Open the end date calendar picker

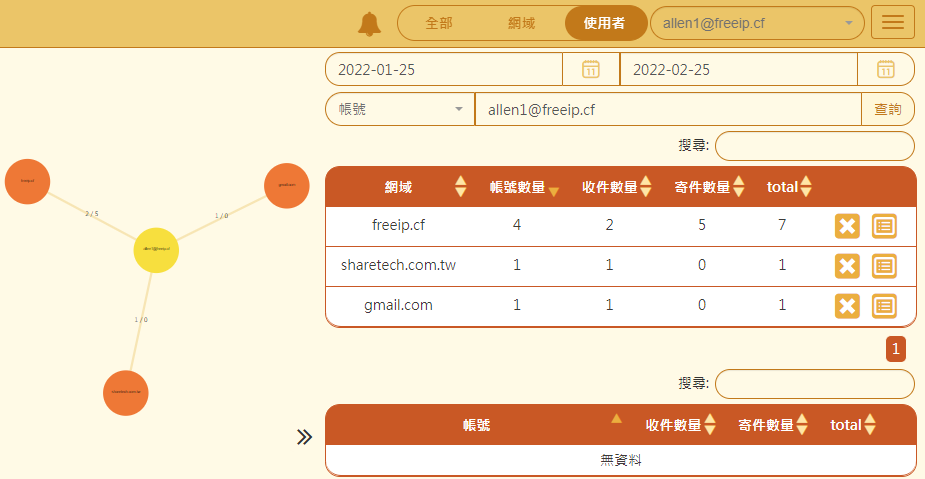[x=885, y=69]
